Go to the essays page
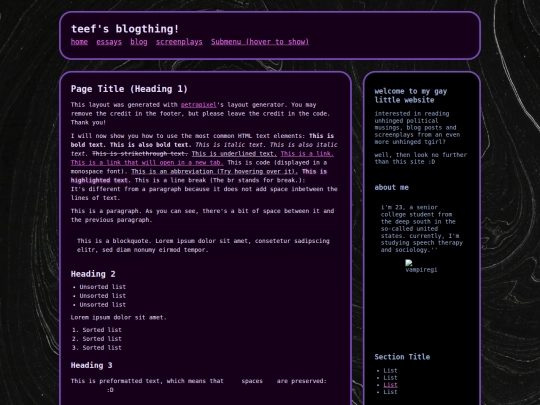 109,42
